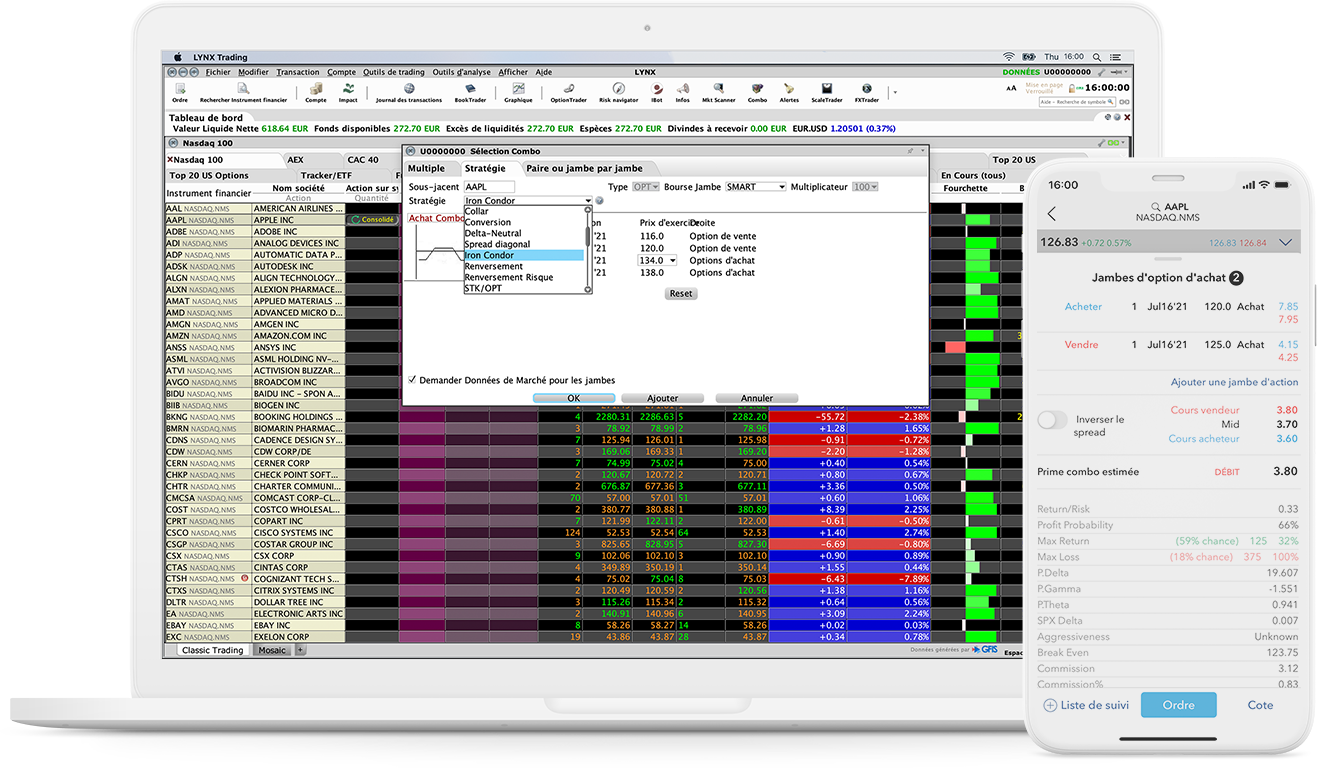
Task: Select the Mosaic workspace tab
Action: [271, 650]
